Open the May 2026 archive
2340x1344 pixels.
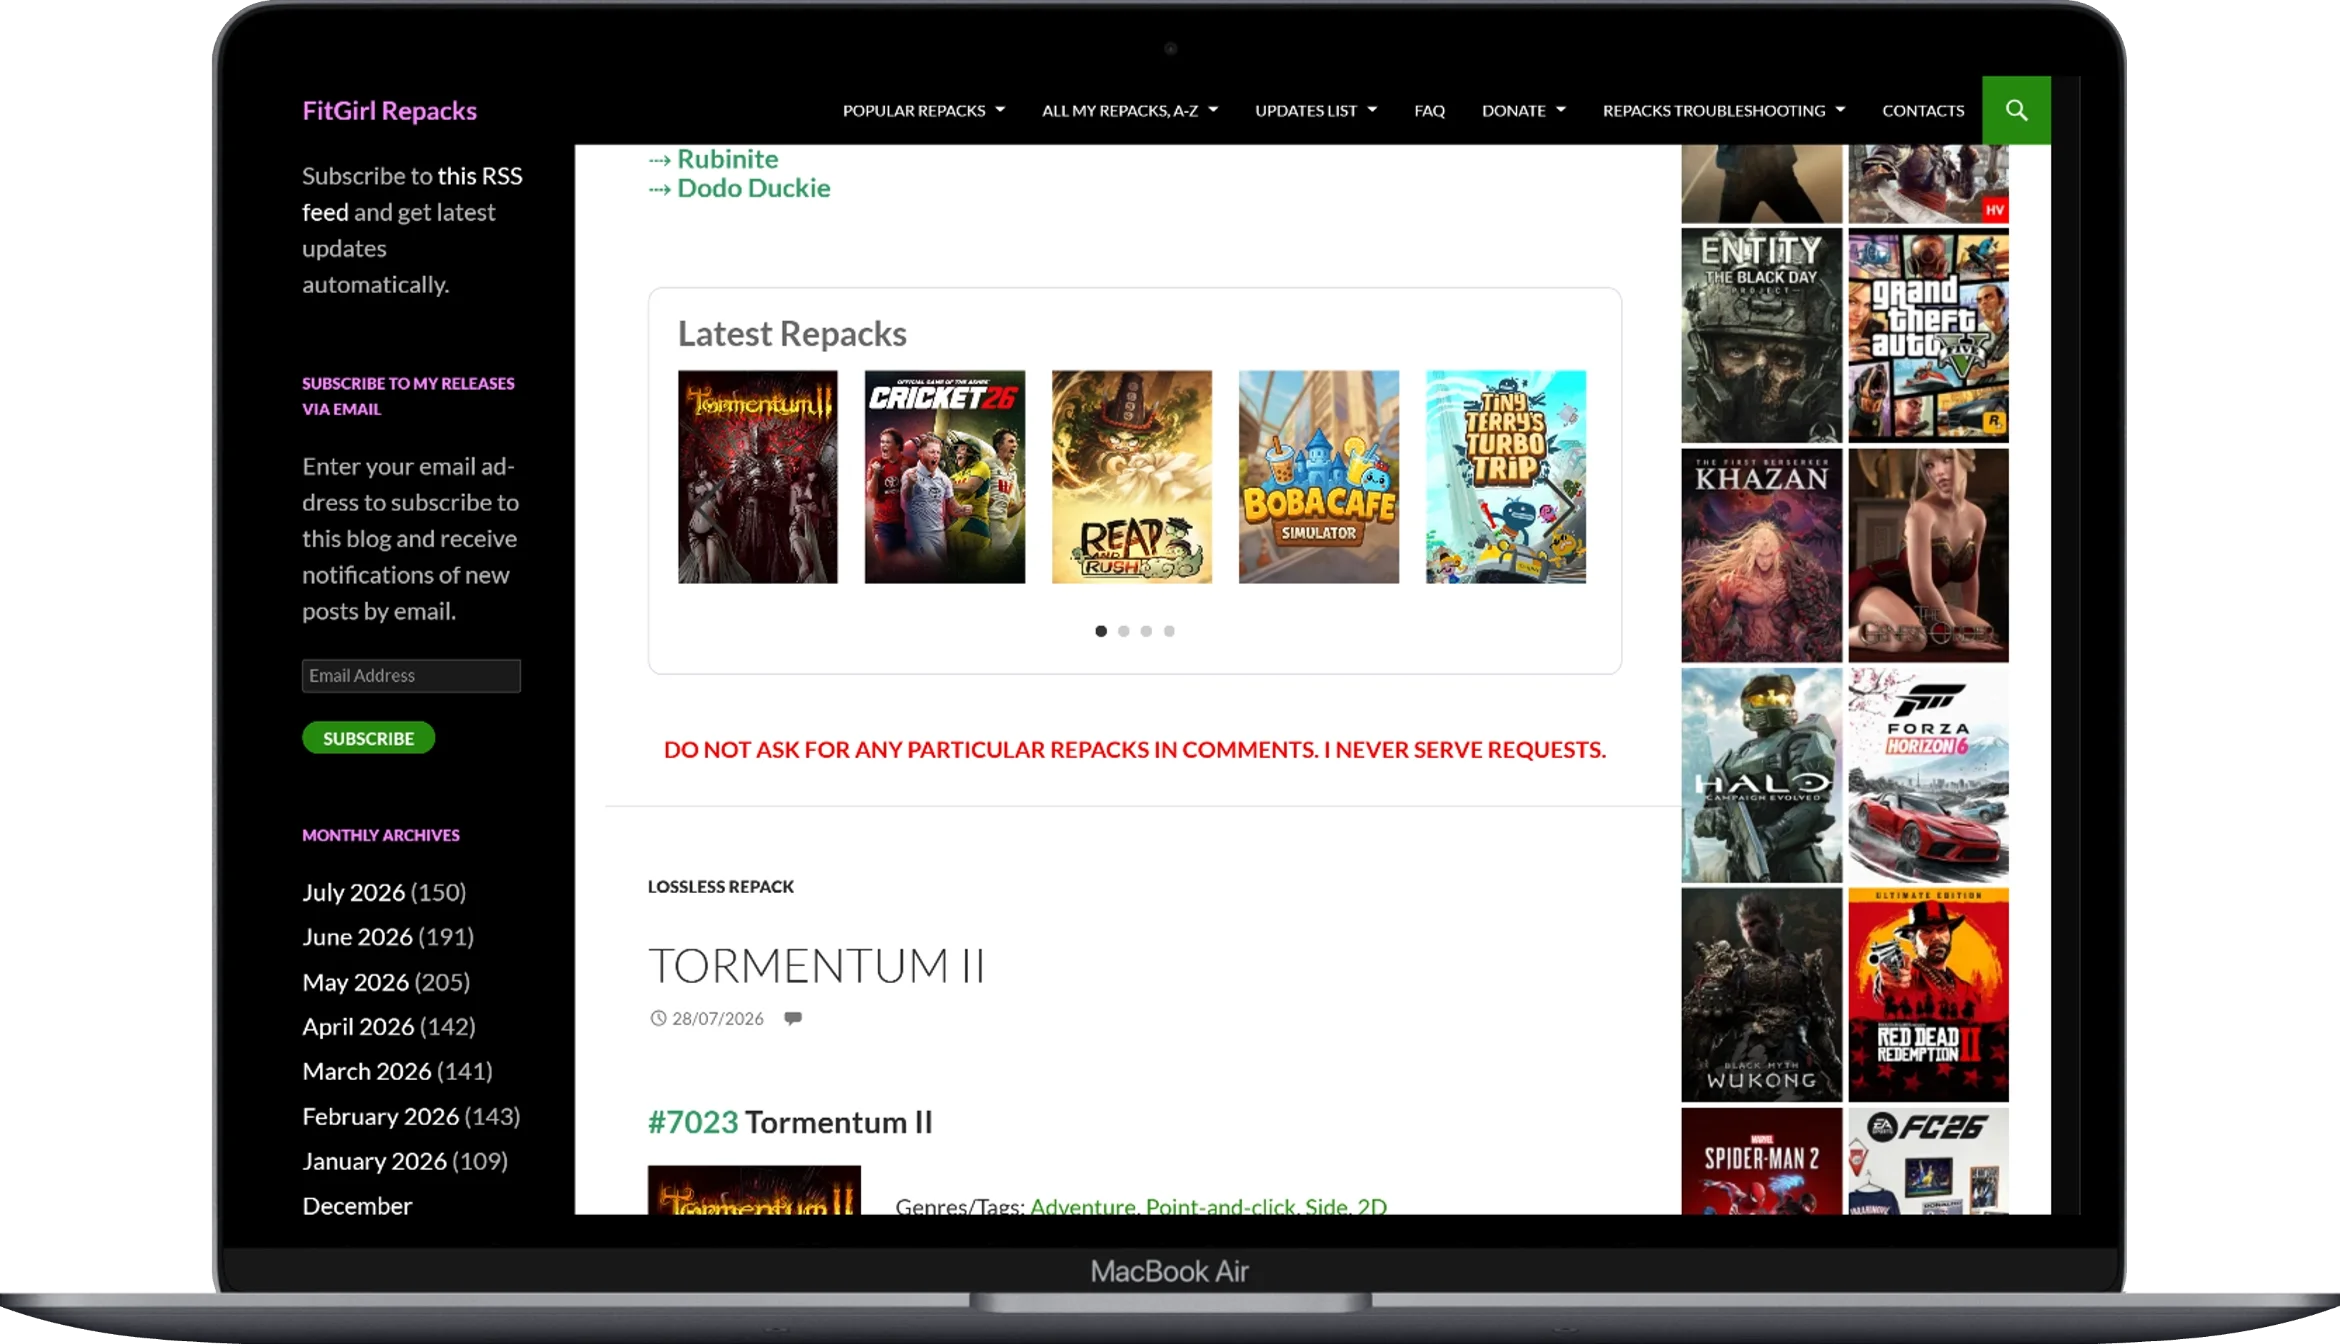(x=355, y=982)
